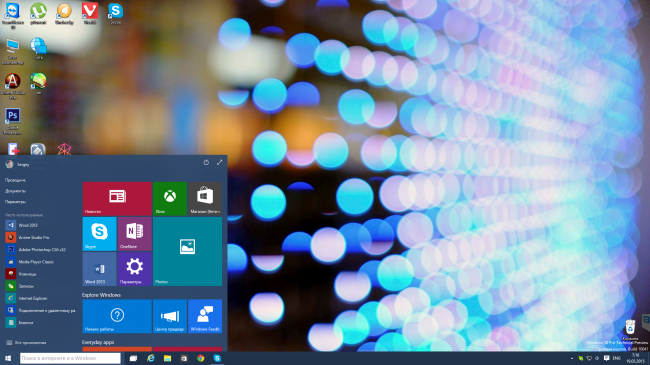Image resolution: width=650 pixels, height=365 pixels.
Task: Launch Anime Studio Pro desktop shortcut
Action: [x=12, y=86]
